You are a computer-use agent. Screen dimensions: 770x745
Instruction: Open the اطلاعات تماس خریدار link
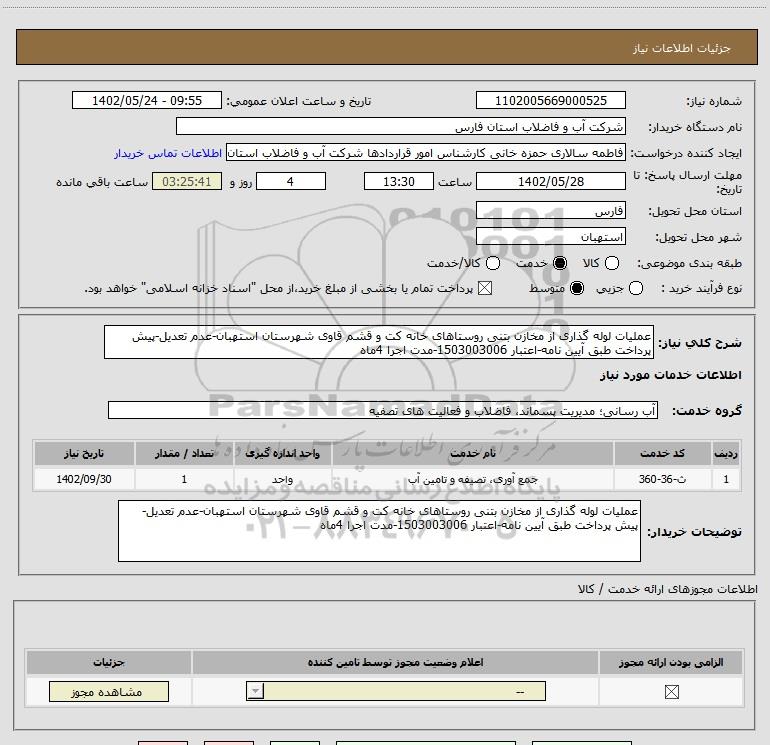(x=168, y=153)
